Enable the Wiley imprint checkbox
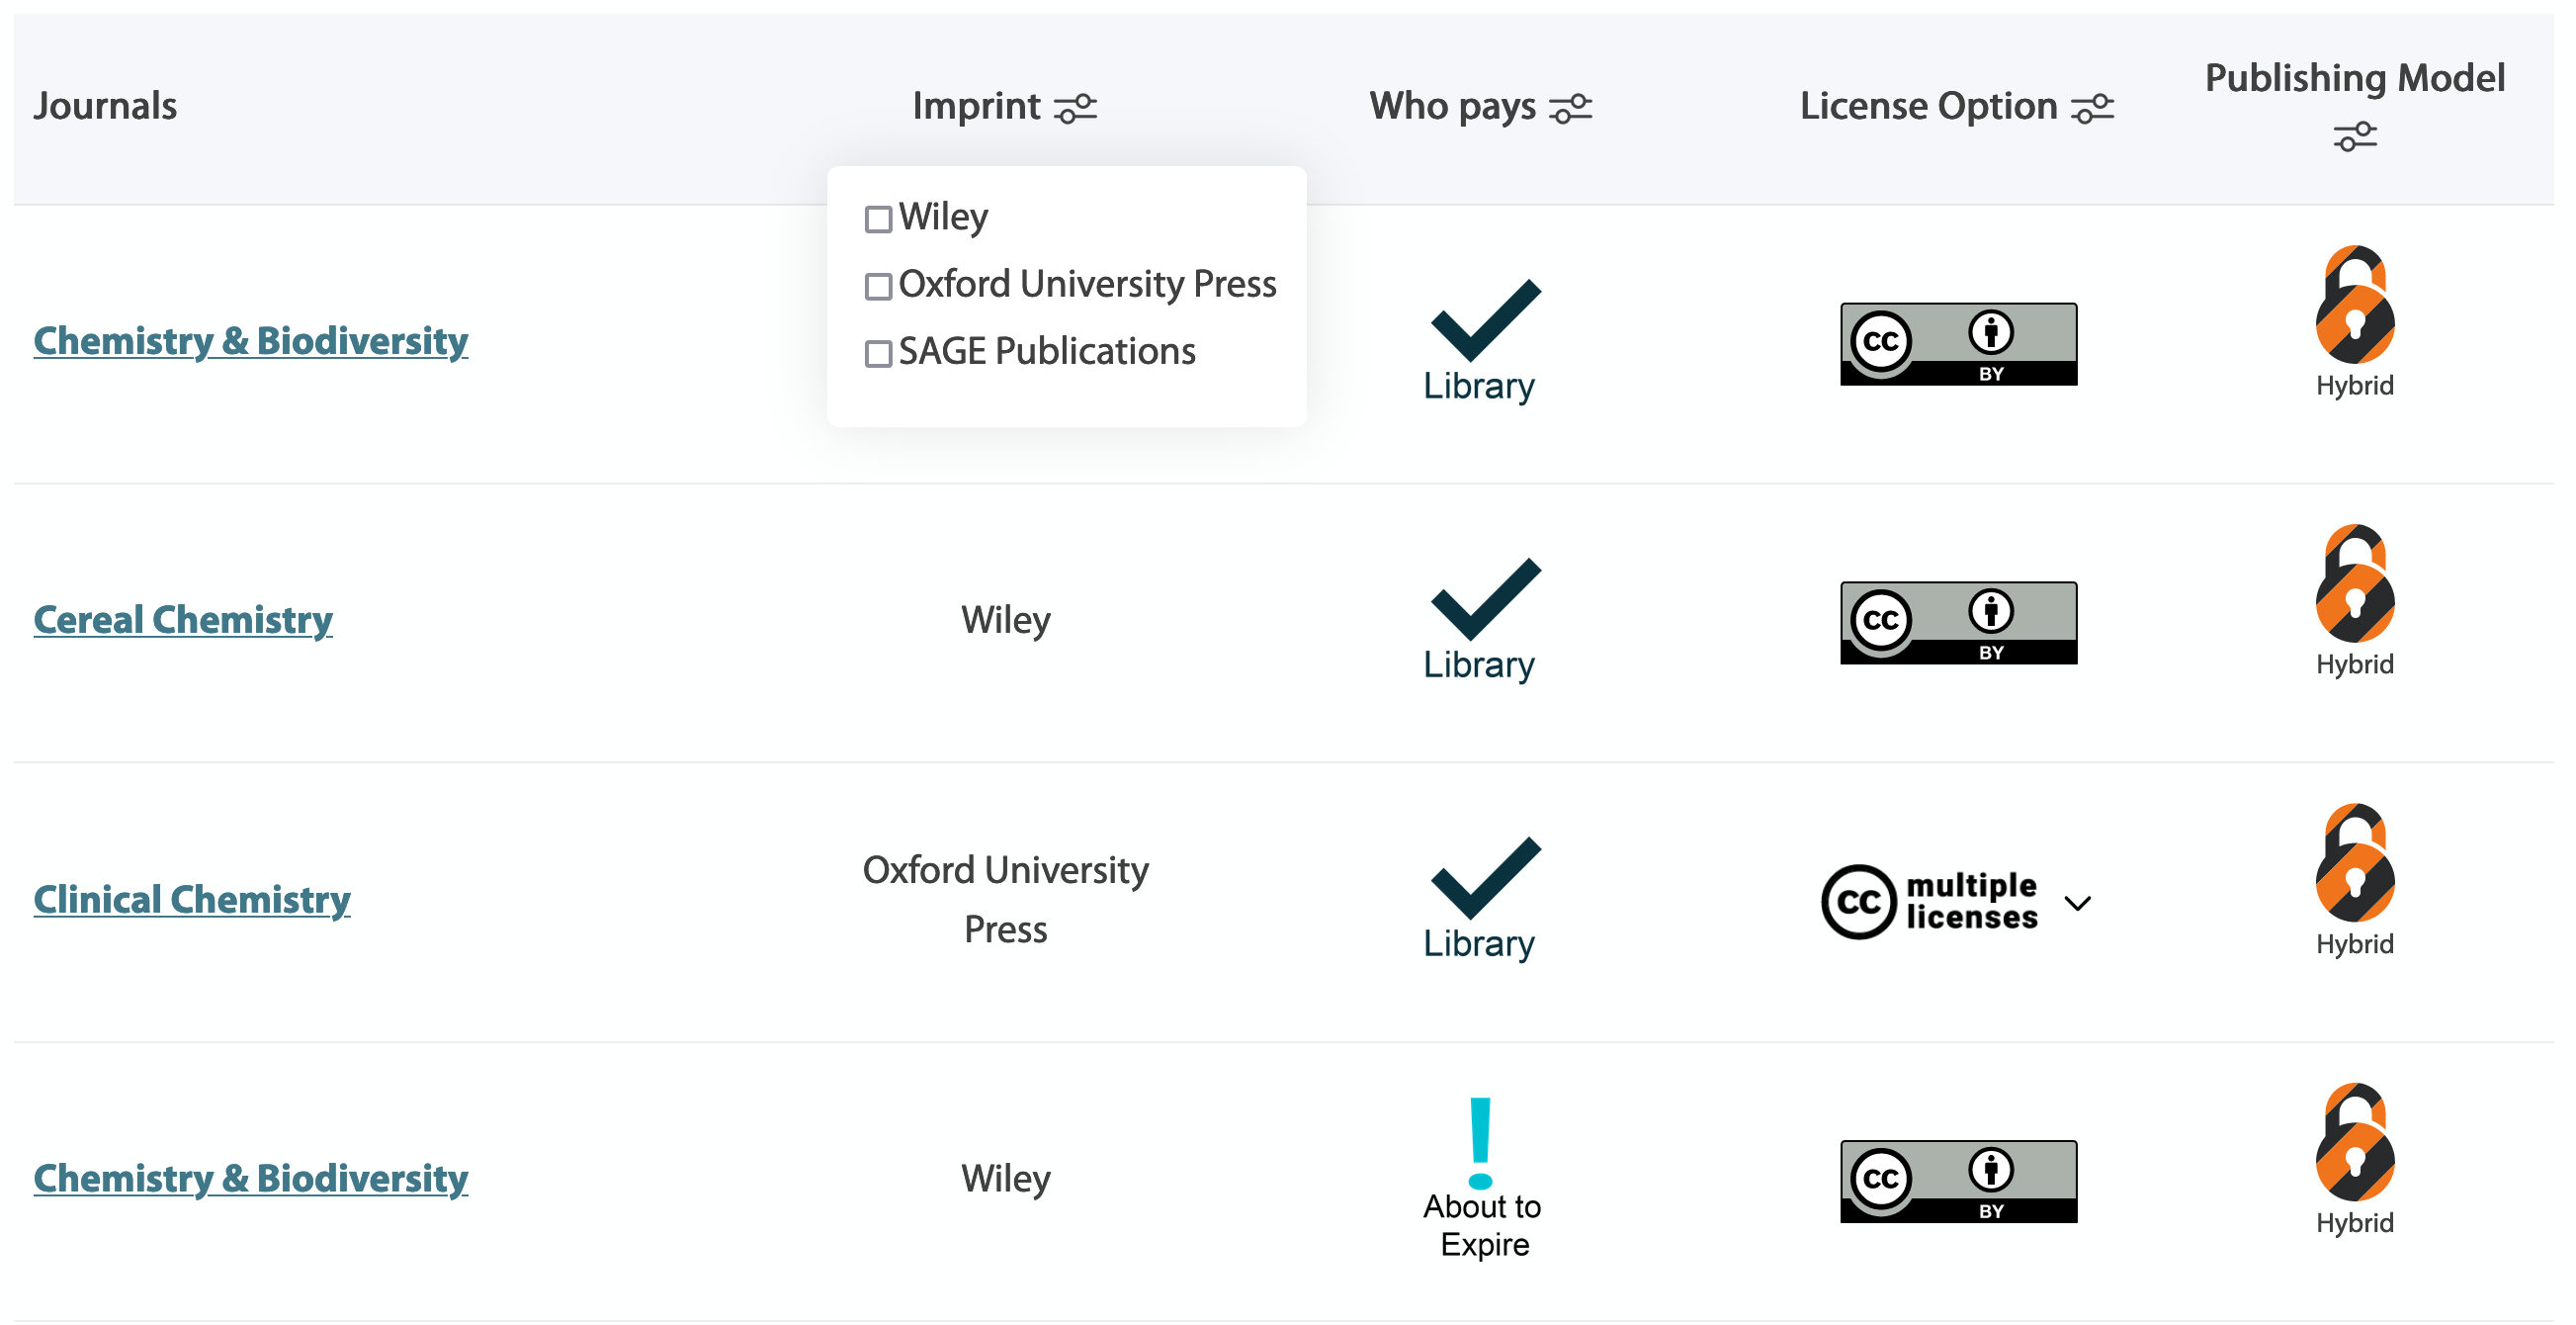The image size is (2576, 1325). 878,217
